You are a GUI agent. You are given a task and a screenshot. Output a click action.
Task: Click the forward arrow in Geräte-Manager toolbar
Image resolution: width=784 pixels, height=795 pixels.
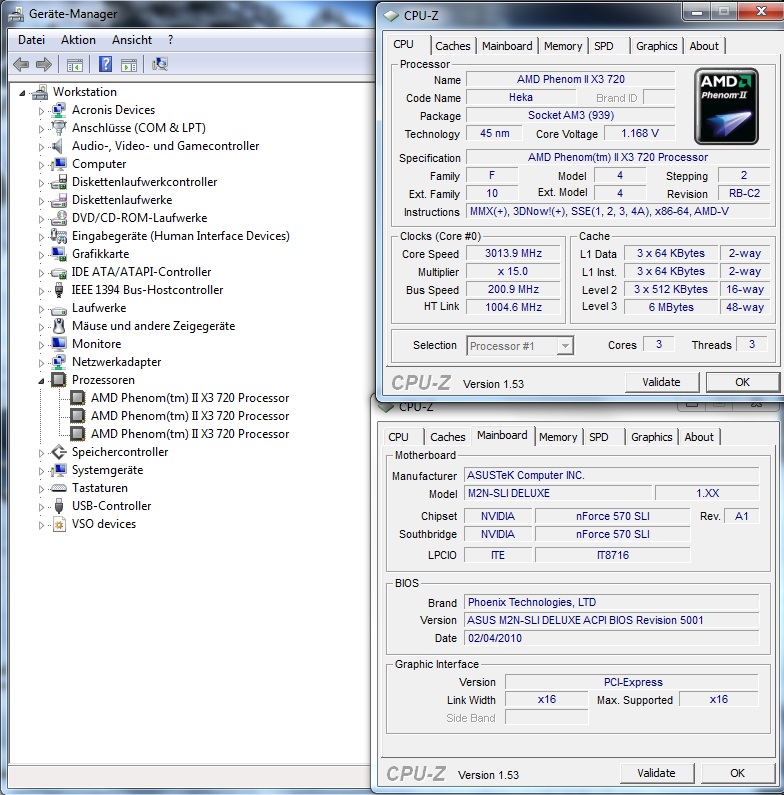(44, 64)
